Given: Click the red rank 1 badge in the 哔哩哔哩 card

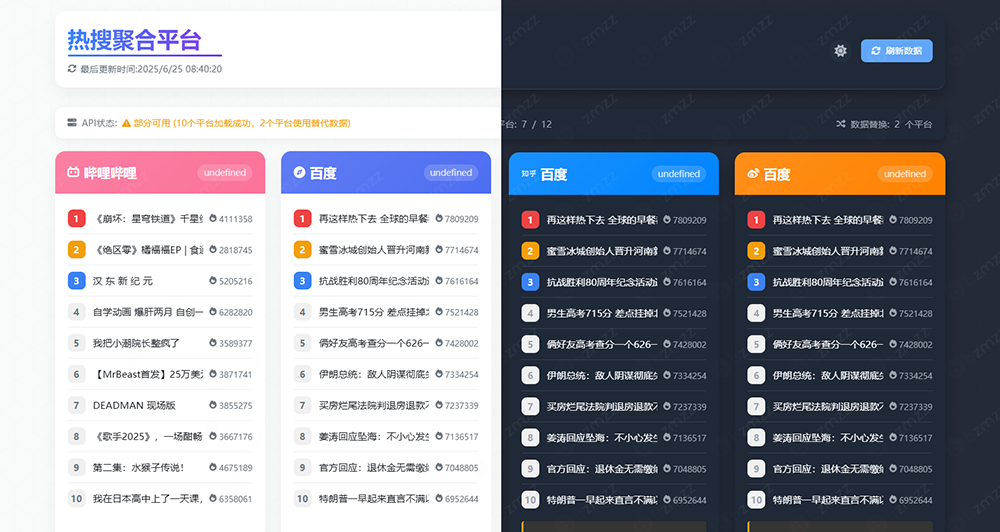Looking at the screenshot, I should tap(77, 219).
